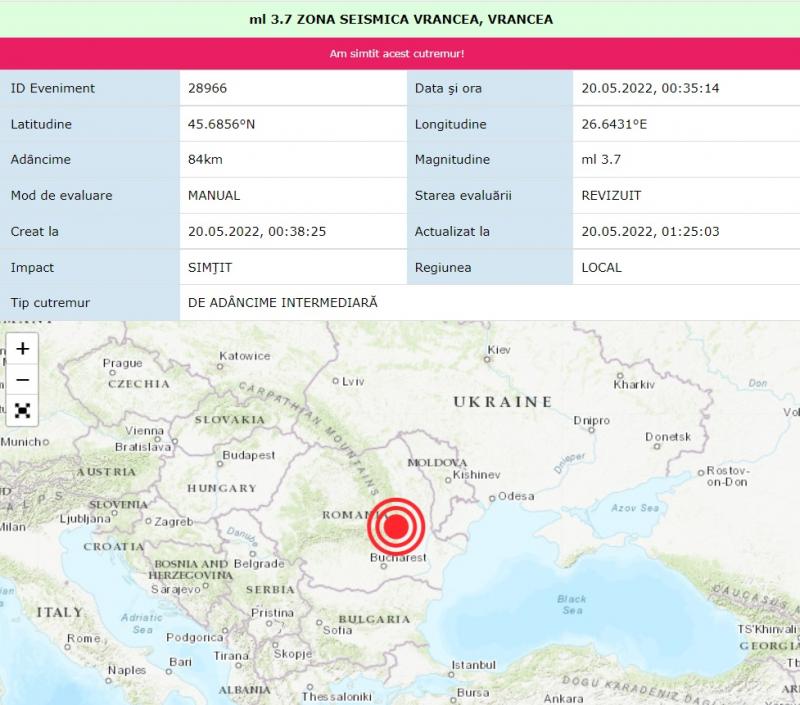Click 'Am simtit acest cutremur!' button

click(x=397, y=54)
